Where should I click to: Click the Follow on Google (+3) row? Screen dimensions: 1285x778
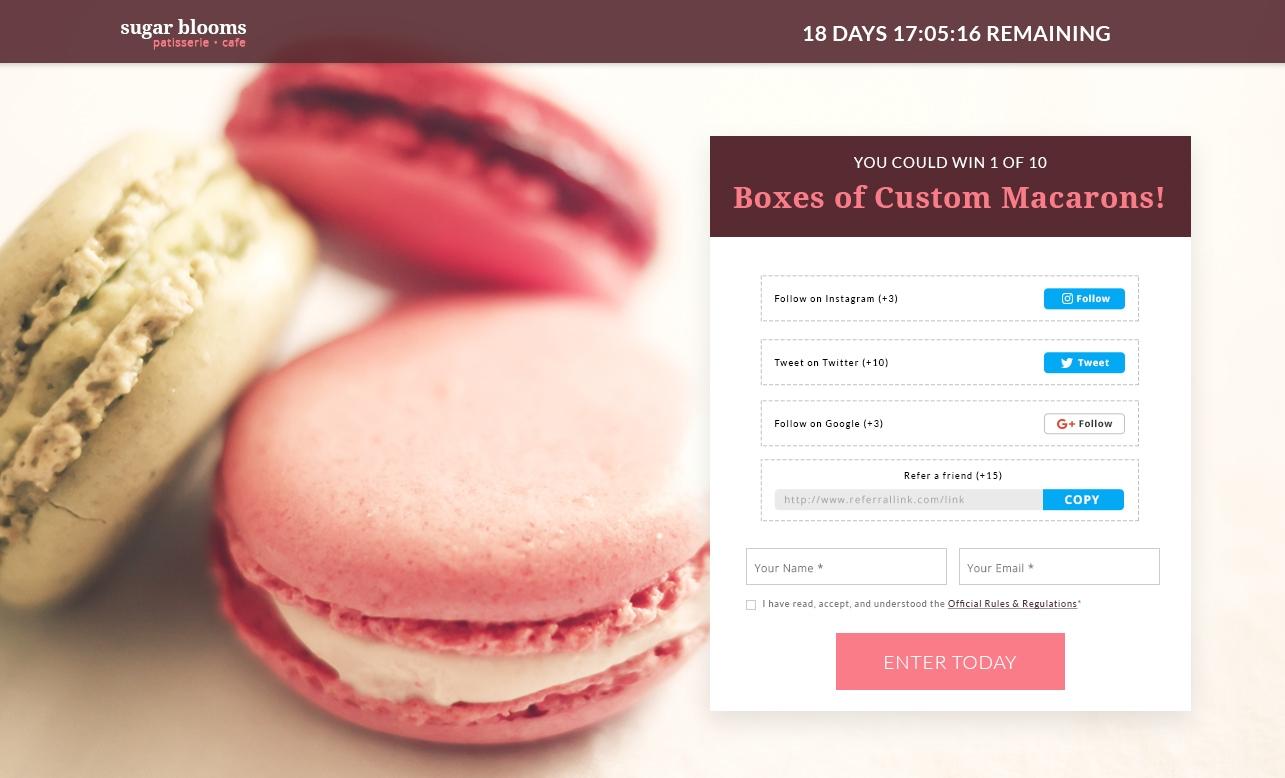pyautogui.click(x=950, y=423)
